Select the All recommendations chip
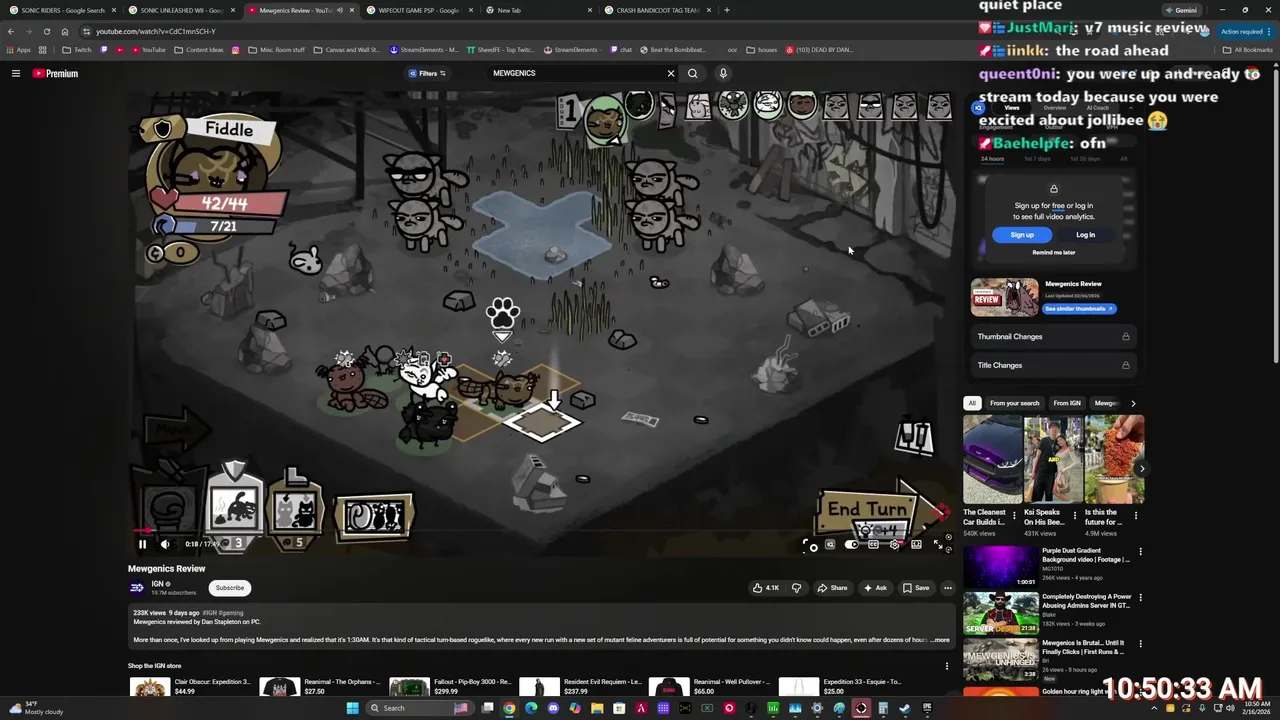 tap(972, 403)
